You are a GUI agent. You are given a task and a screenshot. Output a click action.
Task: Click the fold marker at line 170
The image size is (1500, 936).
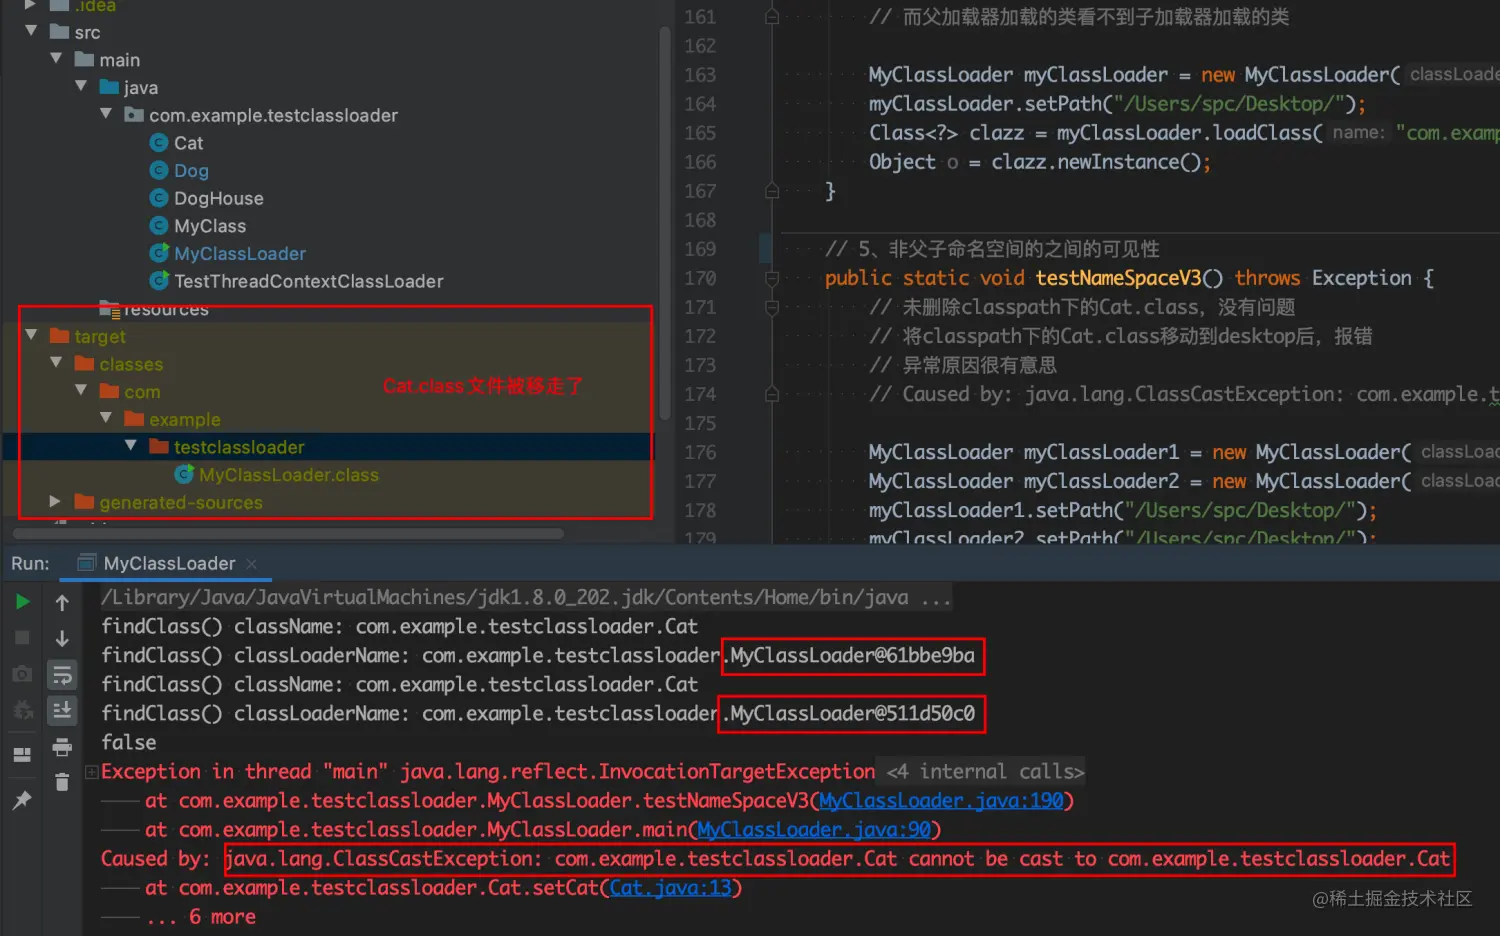point(772,278)
